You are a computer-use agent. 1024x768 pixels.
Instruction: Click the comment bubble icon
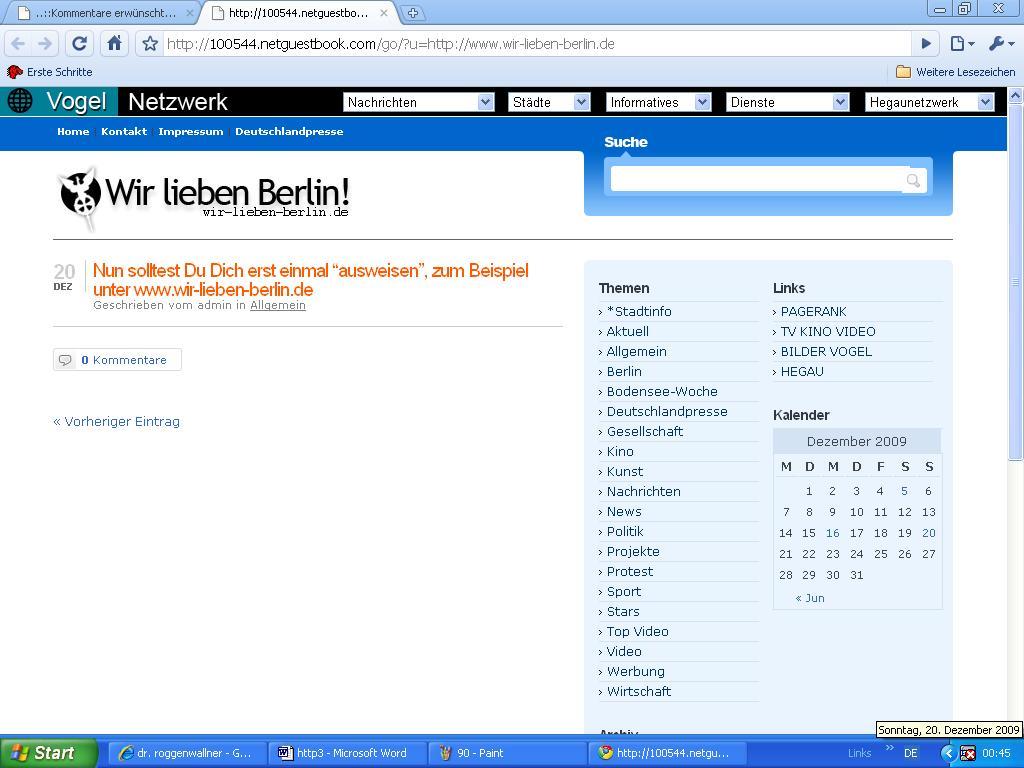tap(65, 360)
